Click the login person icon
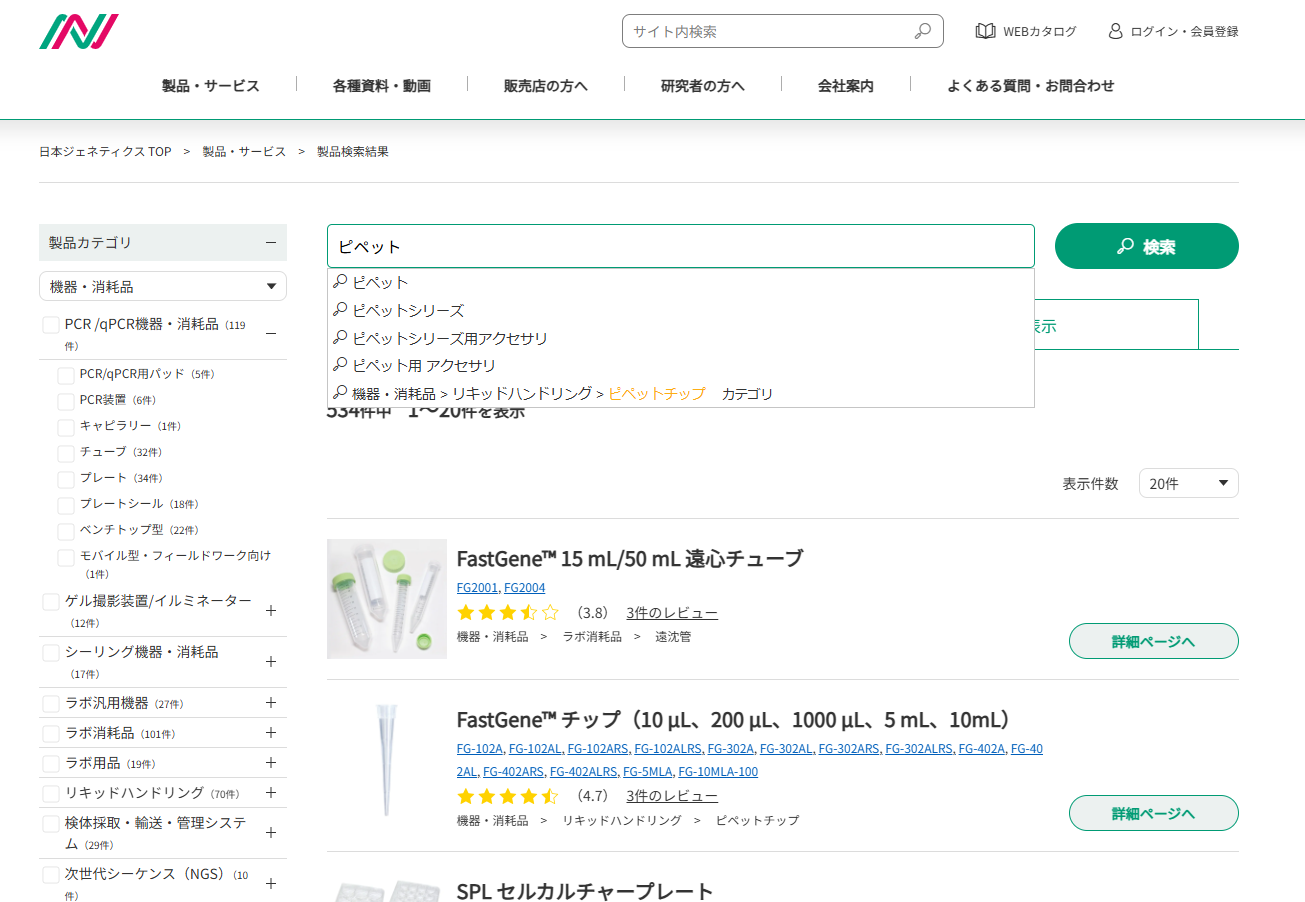The height and width of the screenshot is (902, 1305). click(1115, 31)
